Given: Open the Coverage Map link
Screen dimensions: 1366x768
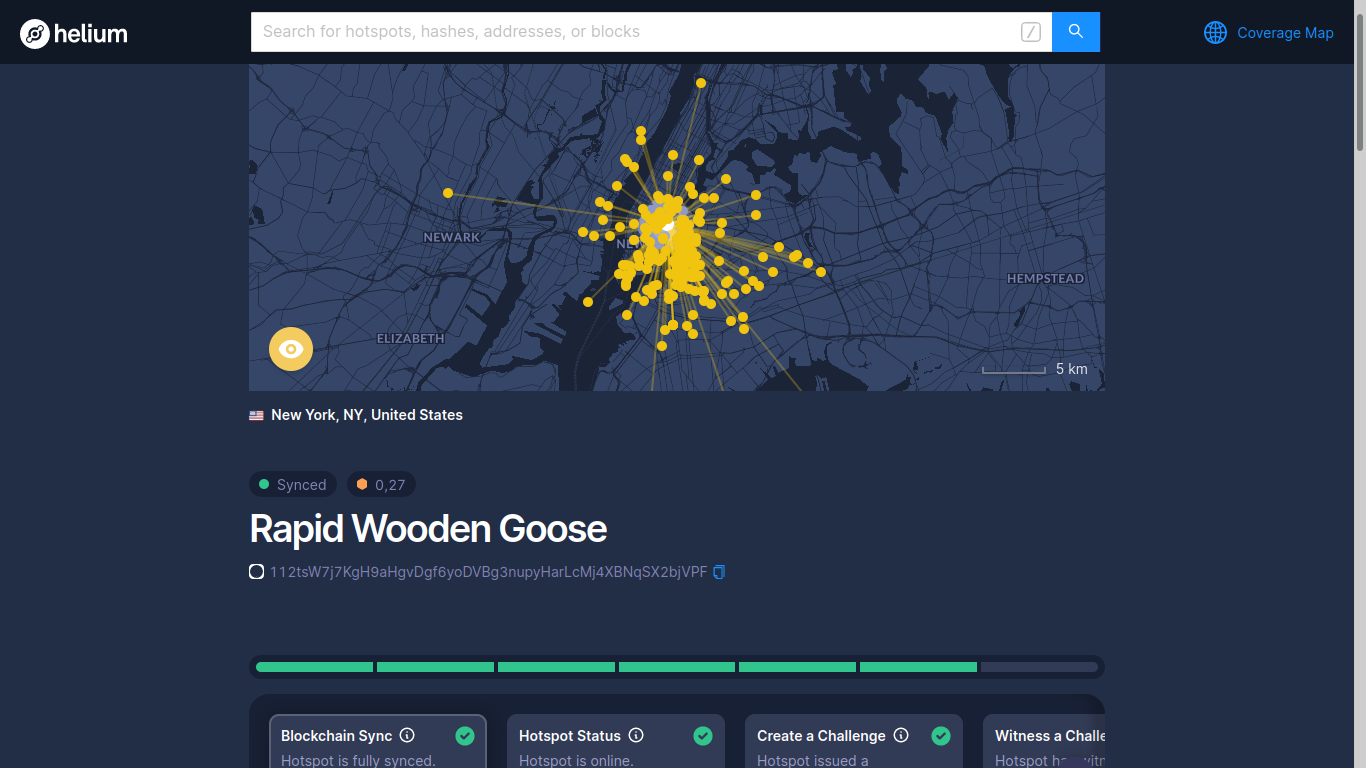Looking at the screenshot, I should click(1284, 33).
